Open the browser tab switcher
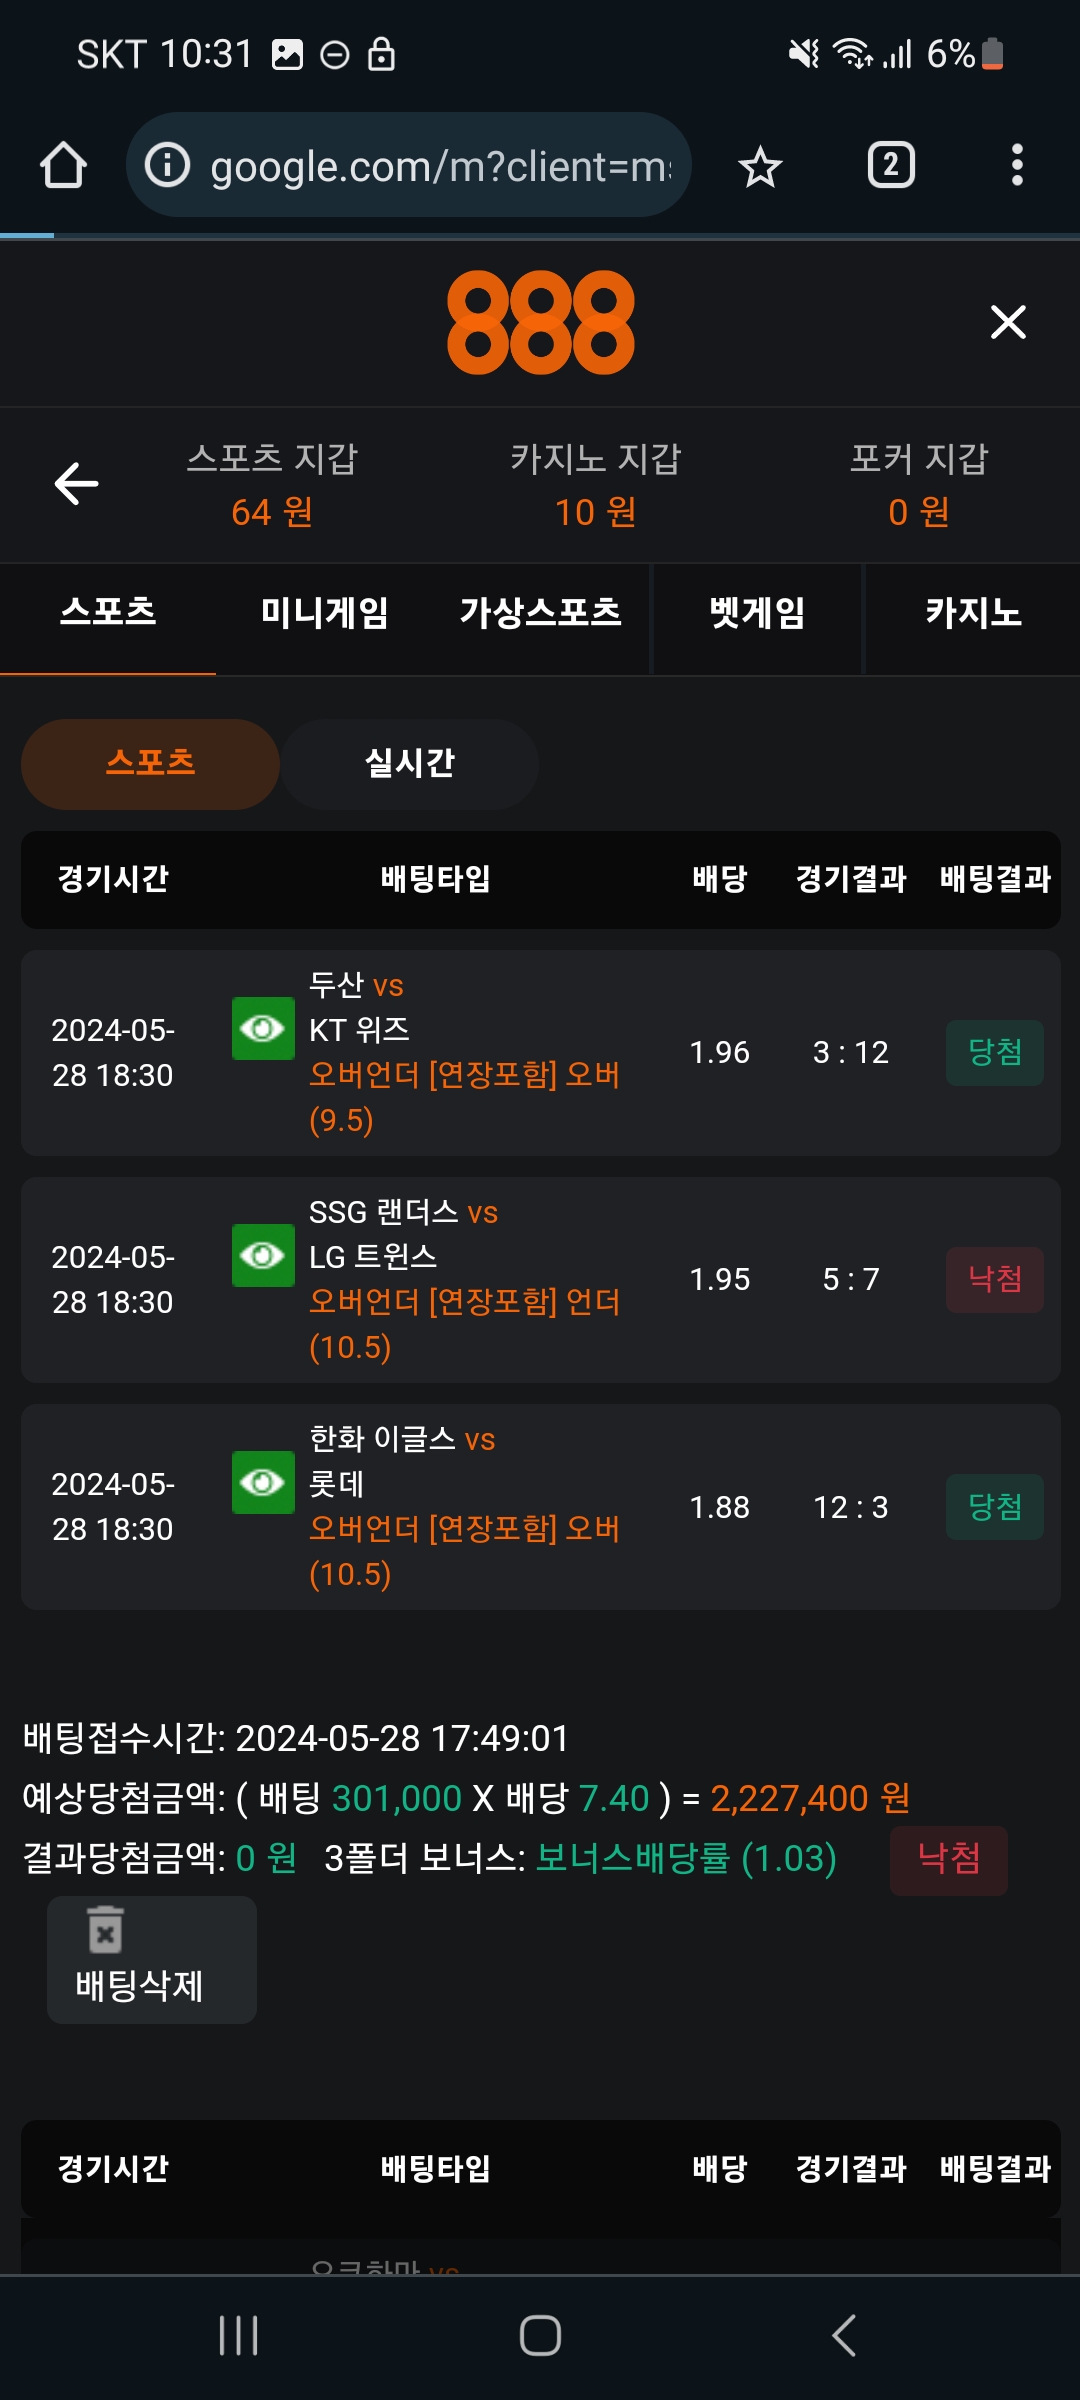Image resolution: width=1080 pixels, height=2400 pixels. (890, 166)
